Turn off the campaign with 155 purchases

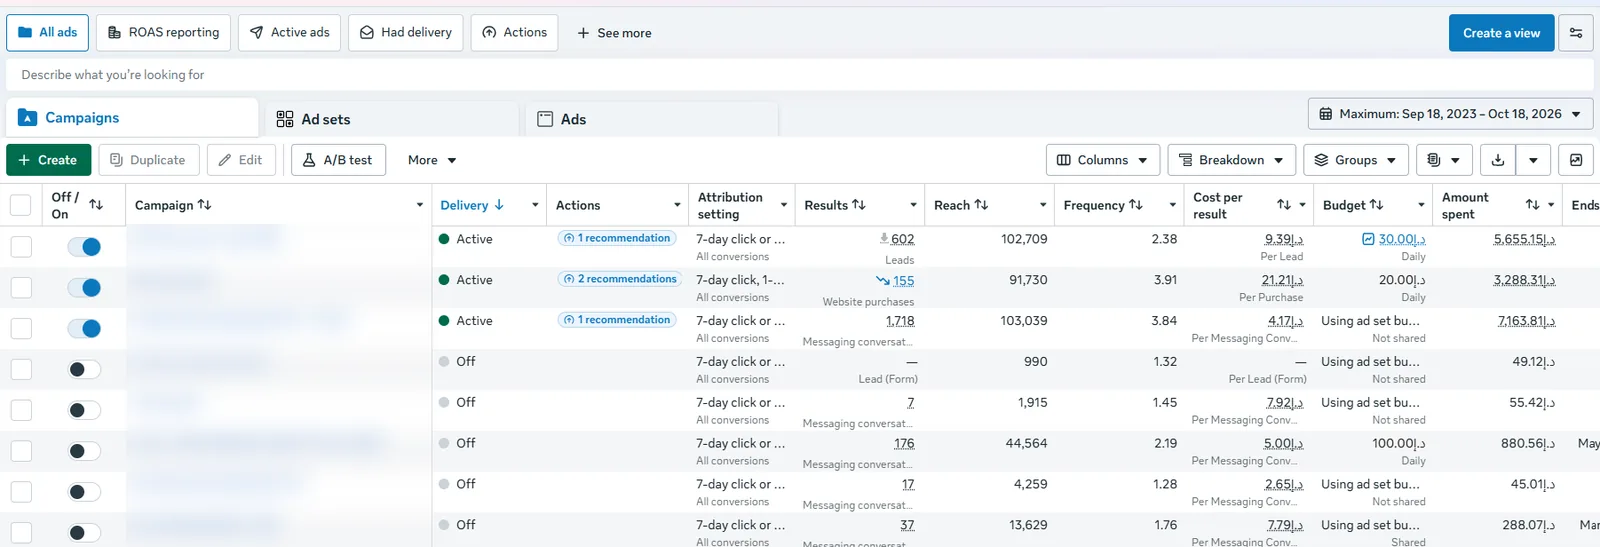tap(84, 287)
